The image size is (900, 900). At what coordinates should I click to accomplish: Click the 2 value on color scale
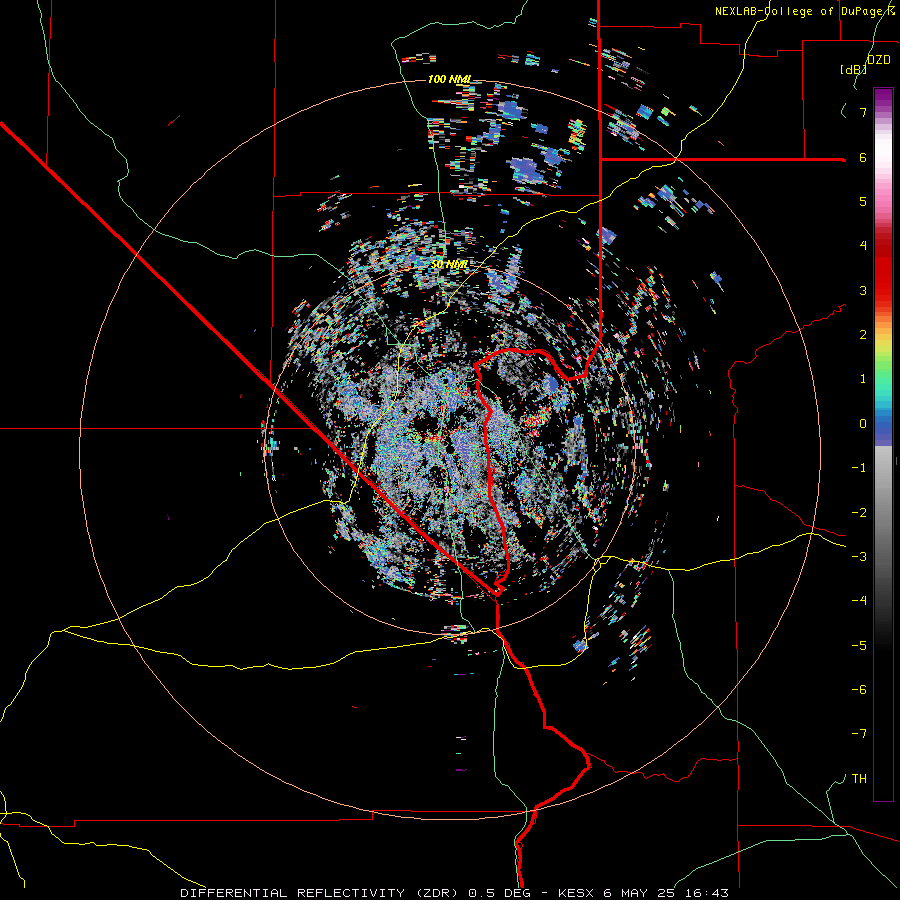pyautogui.click(x=863, y=335)
